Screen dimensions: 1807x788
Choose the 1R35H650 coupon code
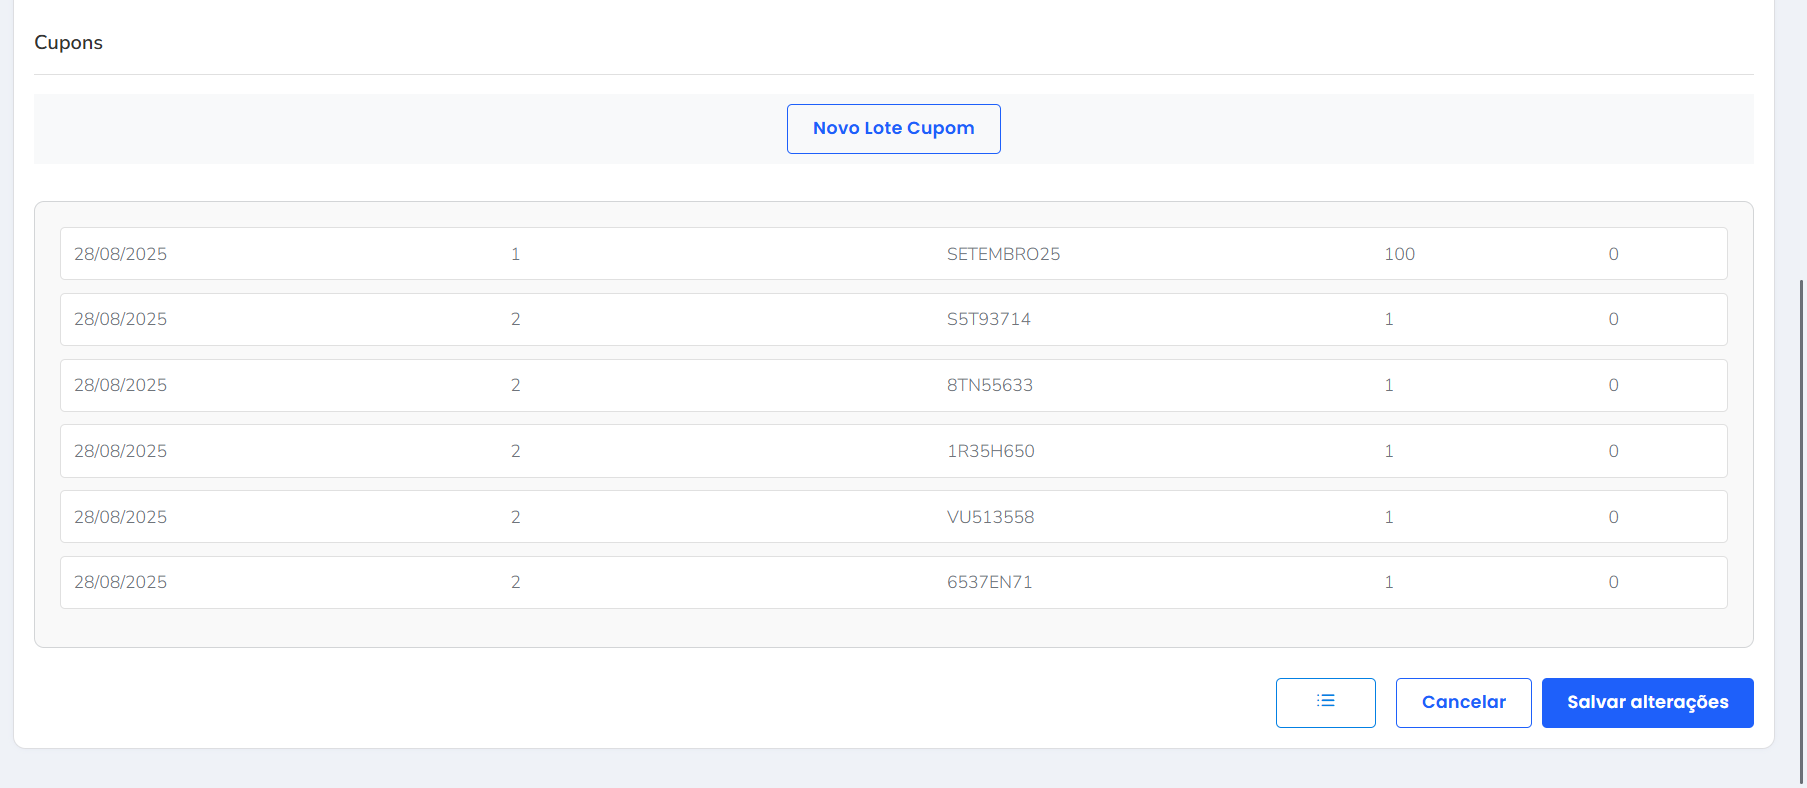pyautogui.click(x=990, y=451)
